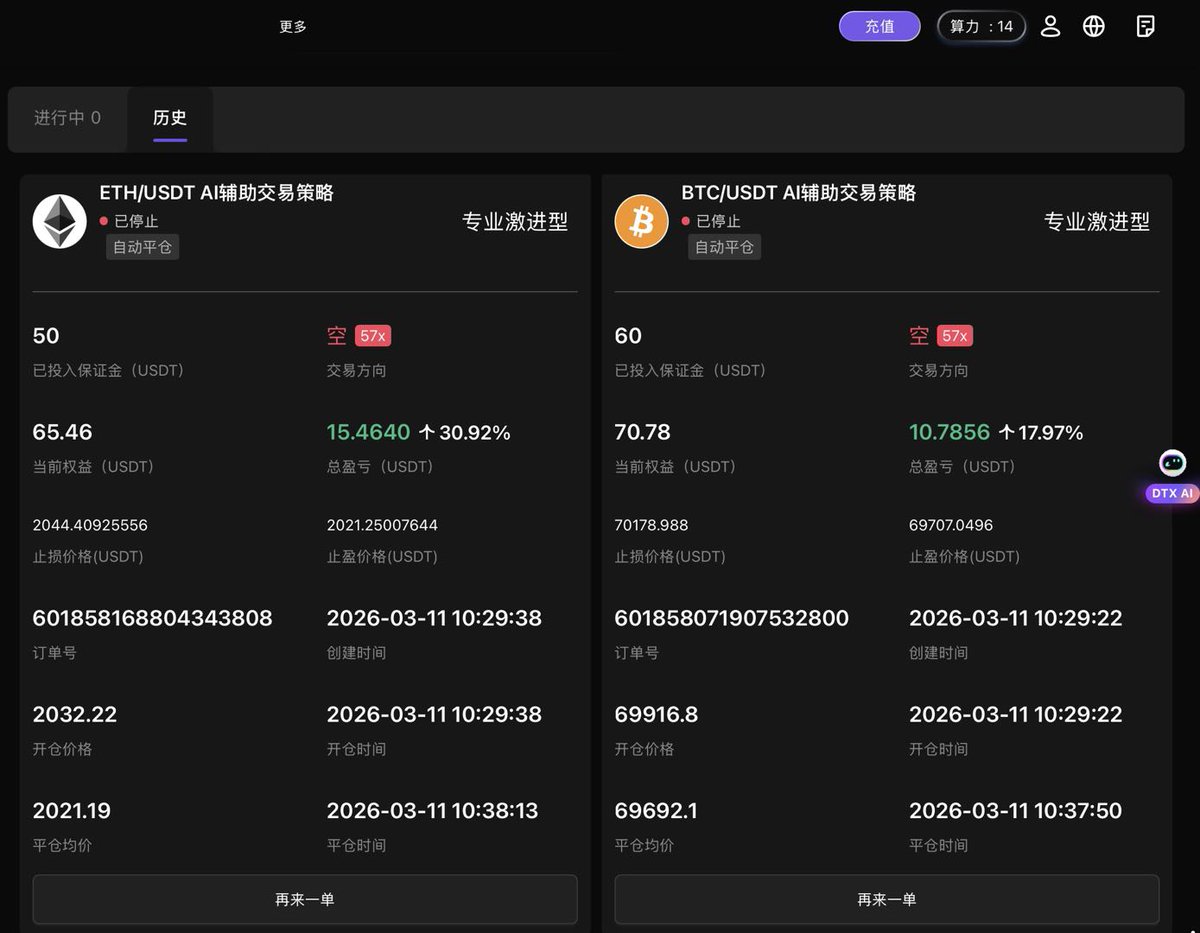This screenshot has height=933, width=1200.
Task: Click 再来一单 on the BTC strategy card
Action: [886, 899]
